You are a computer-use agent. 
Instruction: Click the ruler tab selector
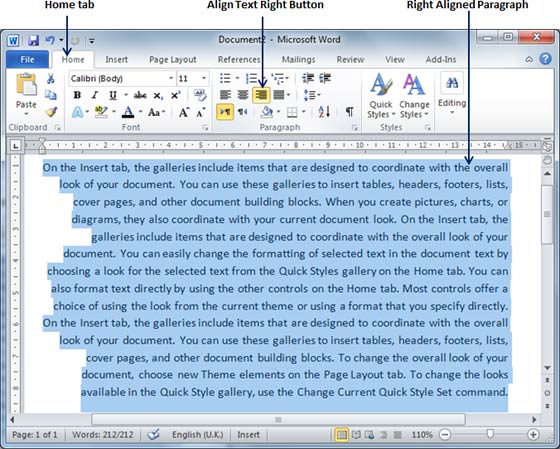click(15, 146)
